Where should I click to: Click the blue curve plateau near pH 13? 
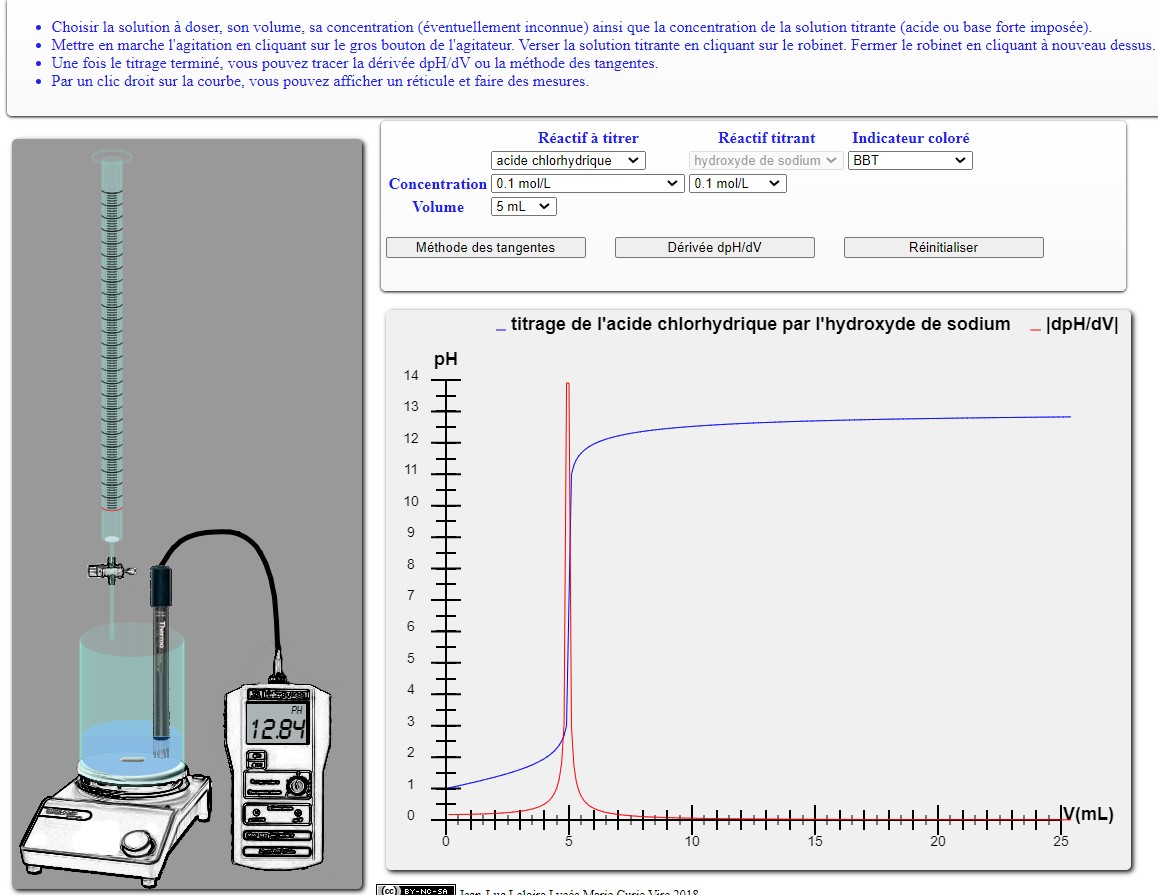pos(886,419)
